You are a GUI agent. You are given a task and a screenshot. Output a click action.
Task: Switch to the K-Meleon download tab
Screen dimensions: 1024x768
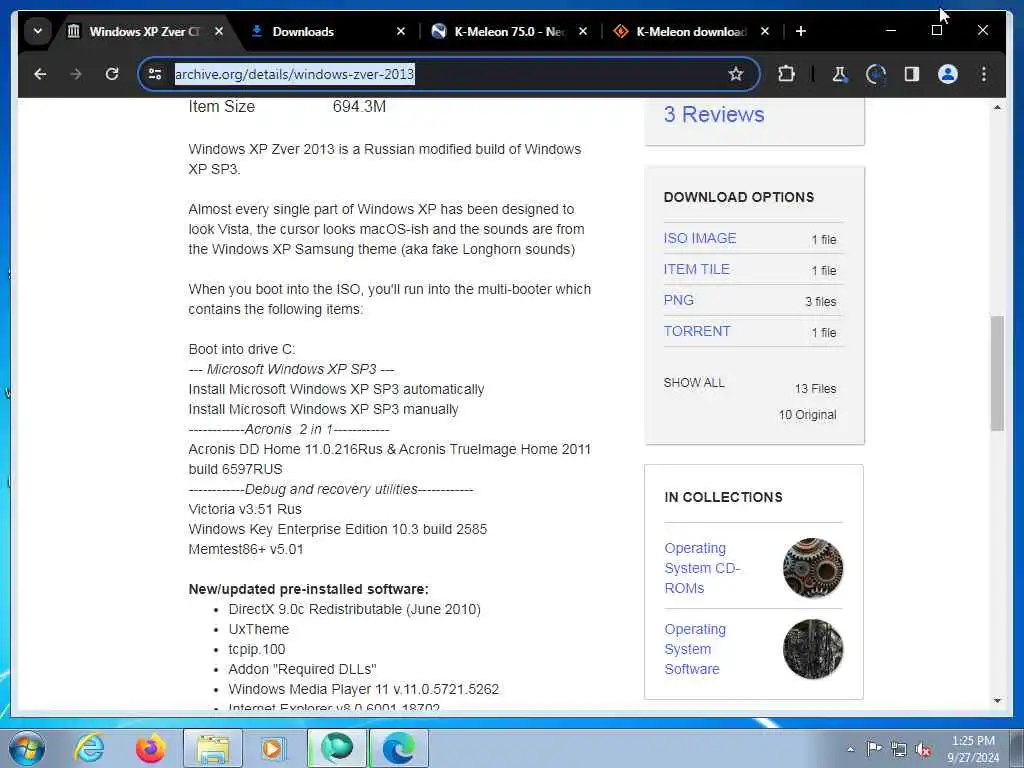tap(691, 31)
